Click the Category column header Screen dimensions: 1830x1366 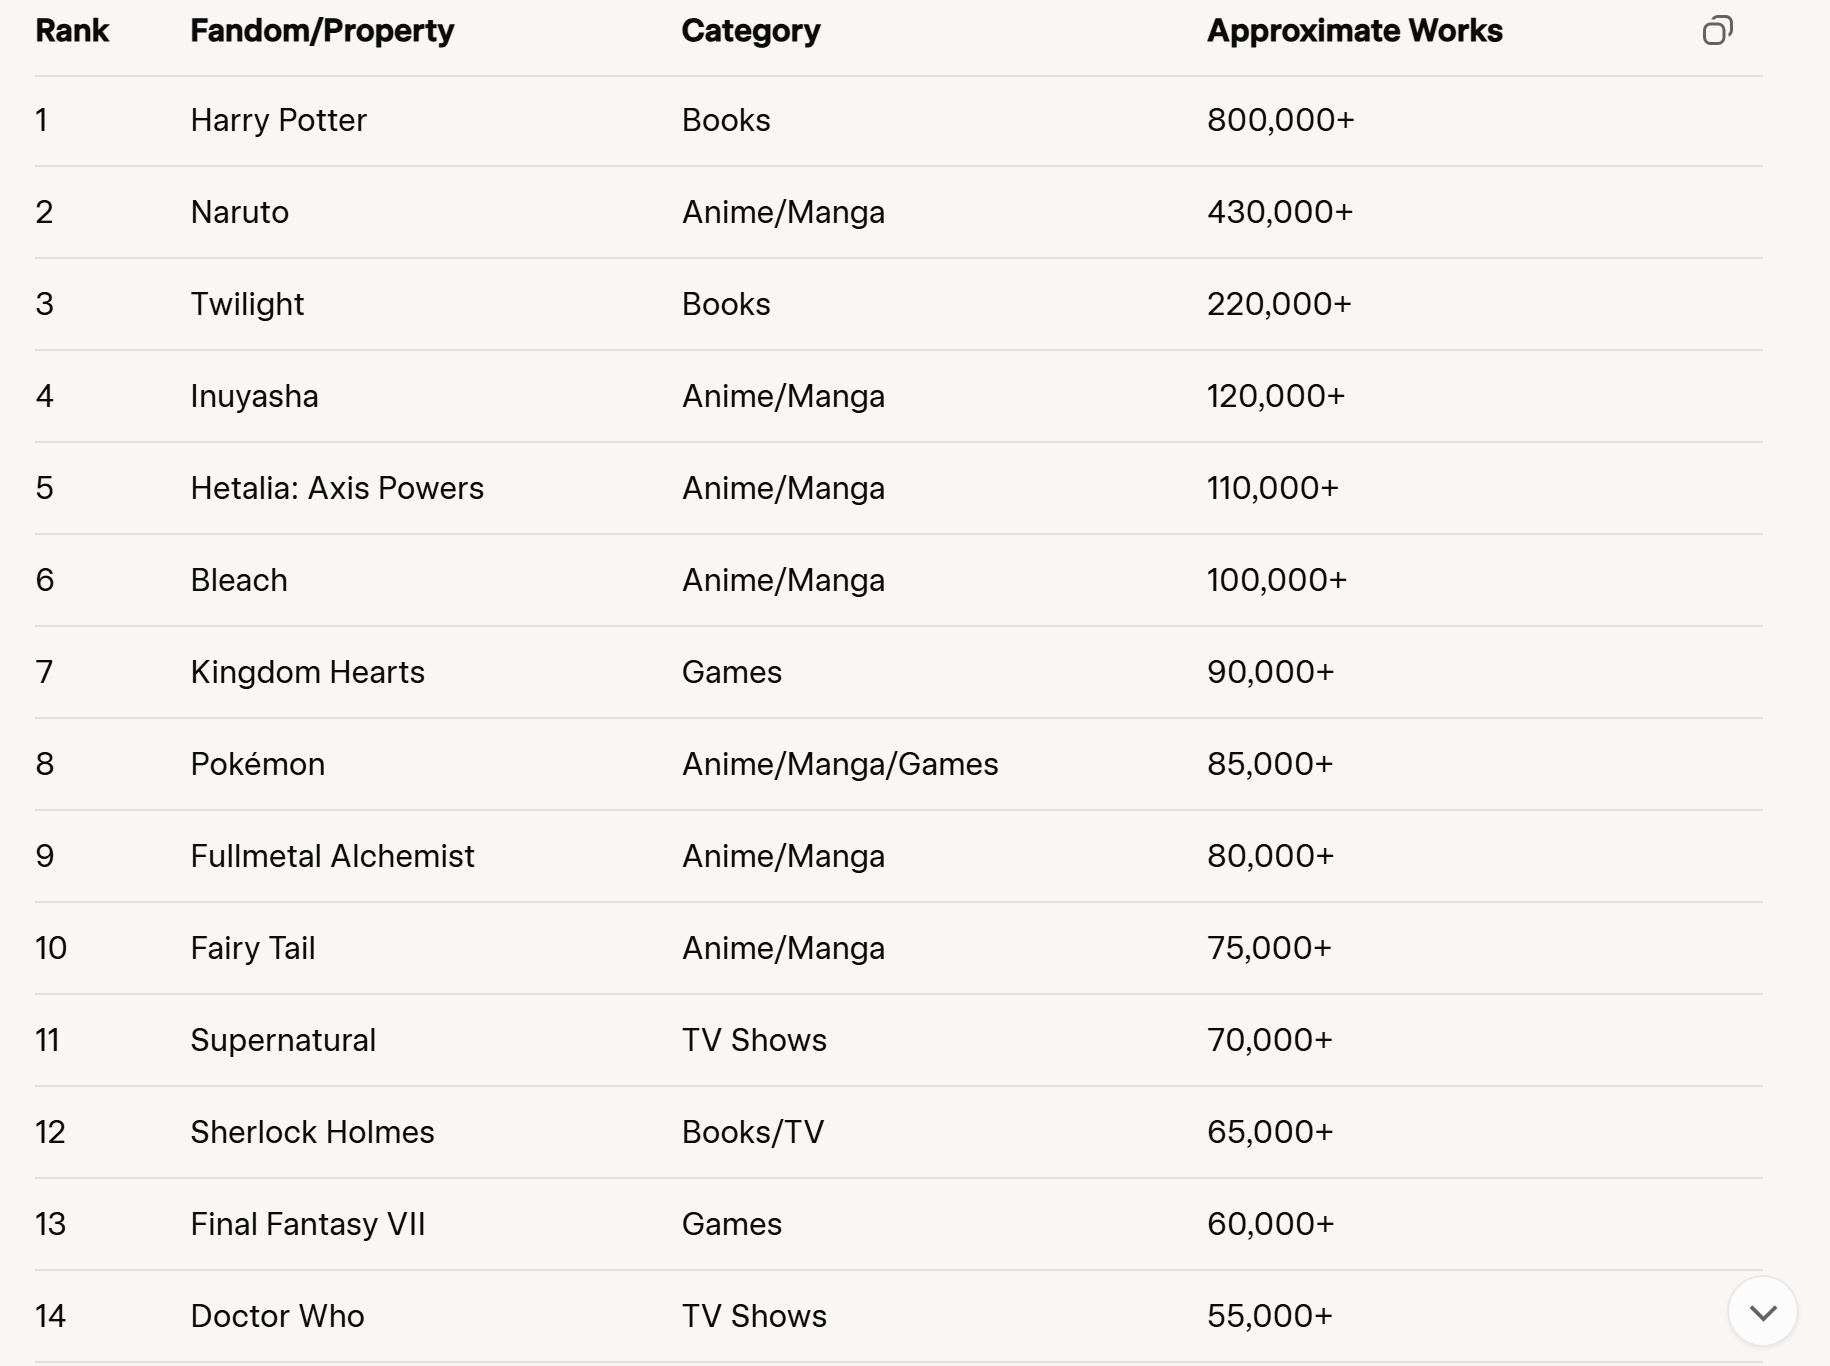[750, 31]
